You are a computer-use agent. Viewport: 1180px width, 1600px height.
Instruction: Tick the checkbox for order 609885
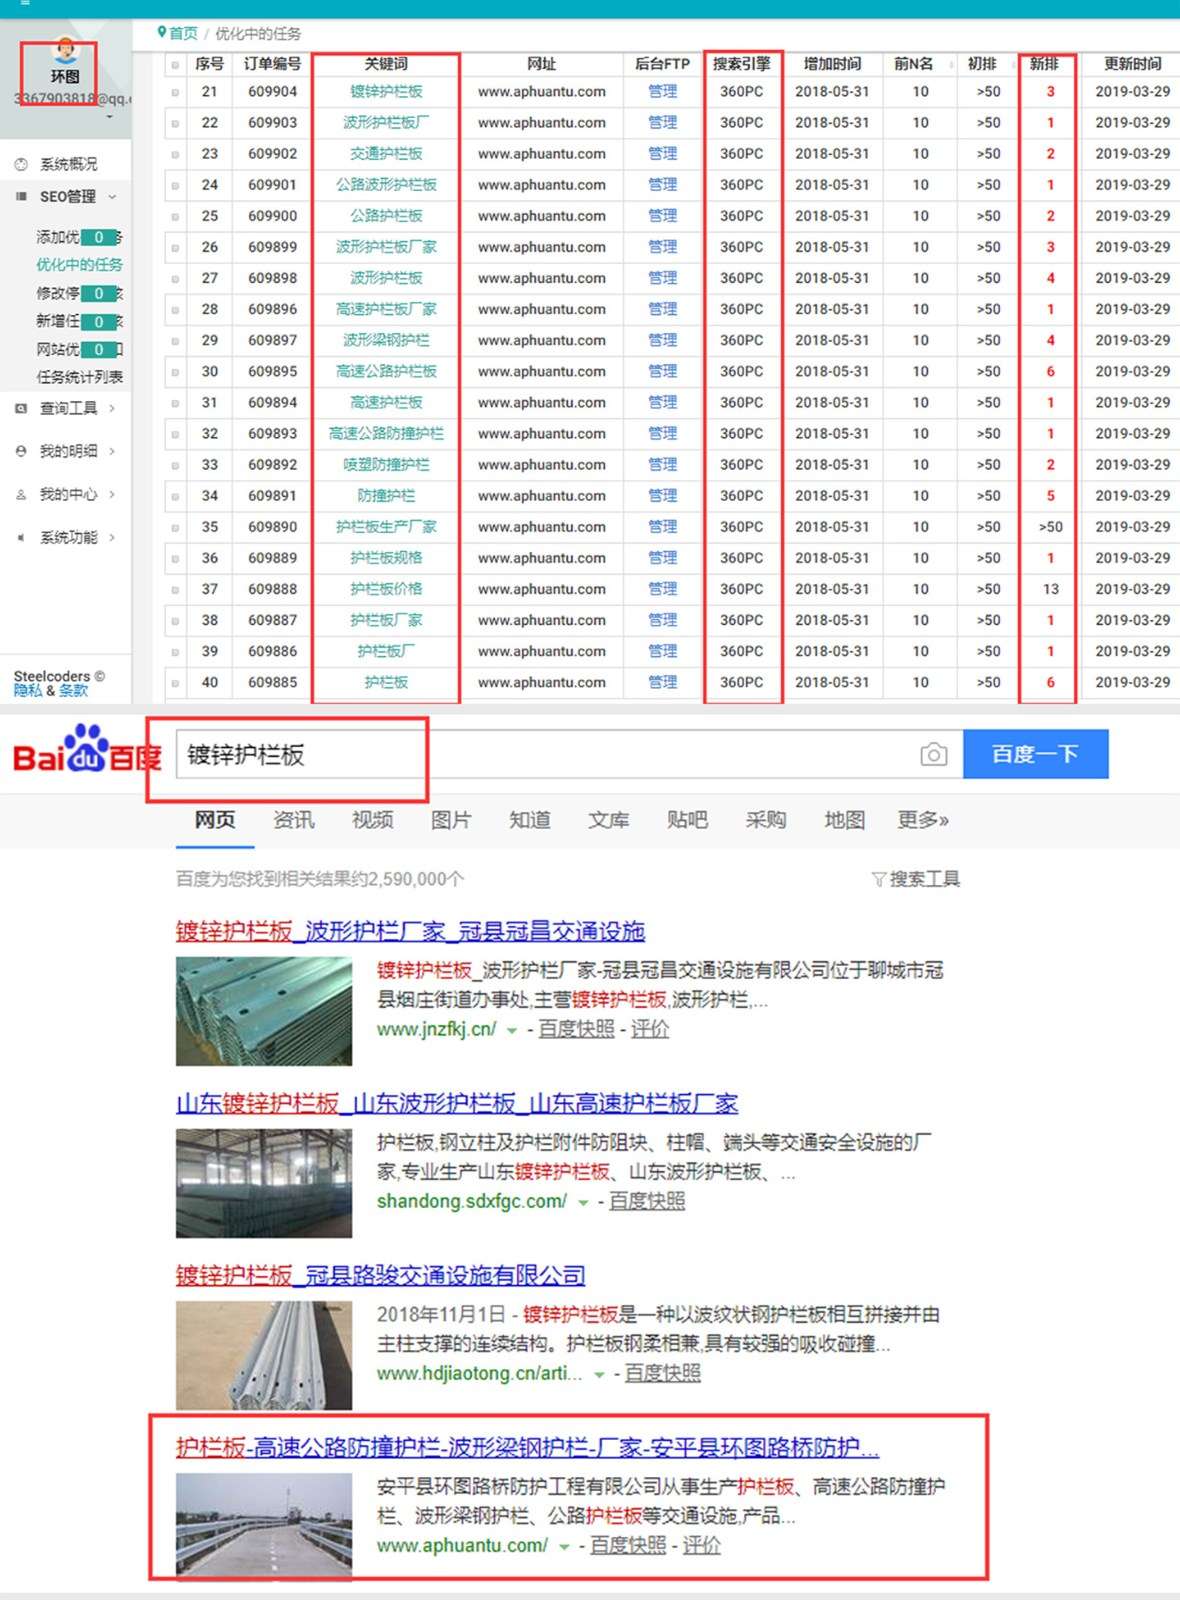[175, 683]
